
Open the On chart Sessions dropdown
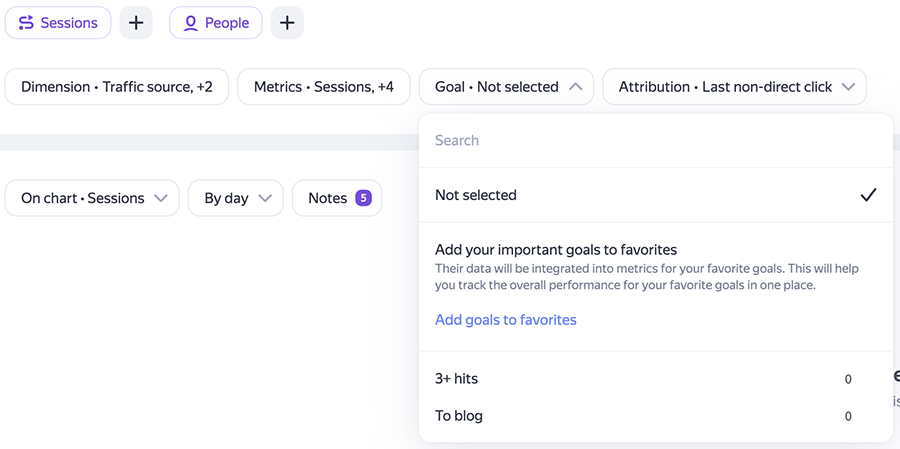point(92,198)
